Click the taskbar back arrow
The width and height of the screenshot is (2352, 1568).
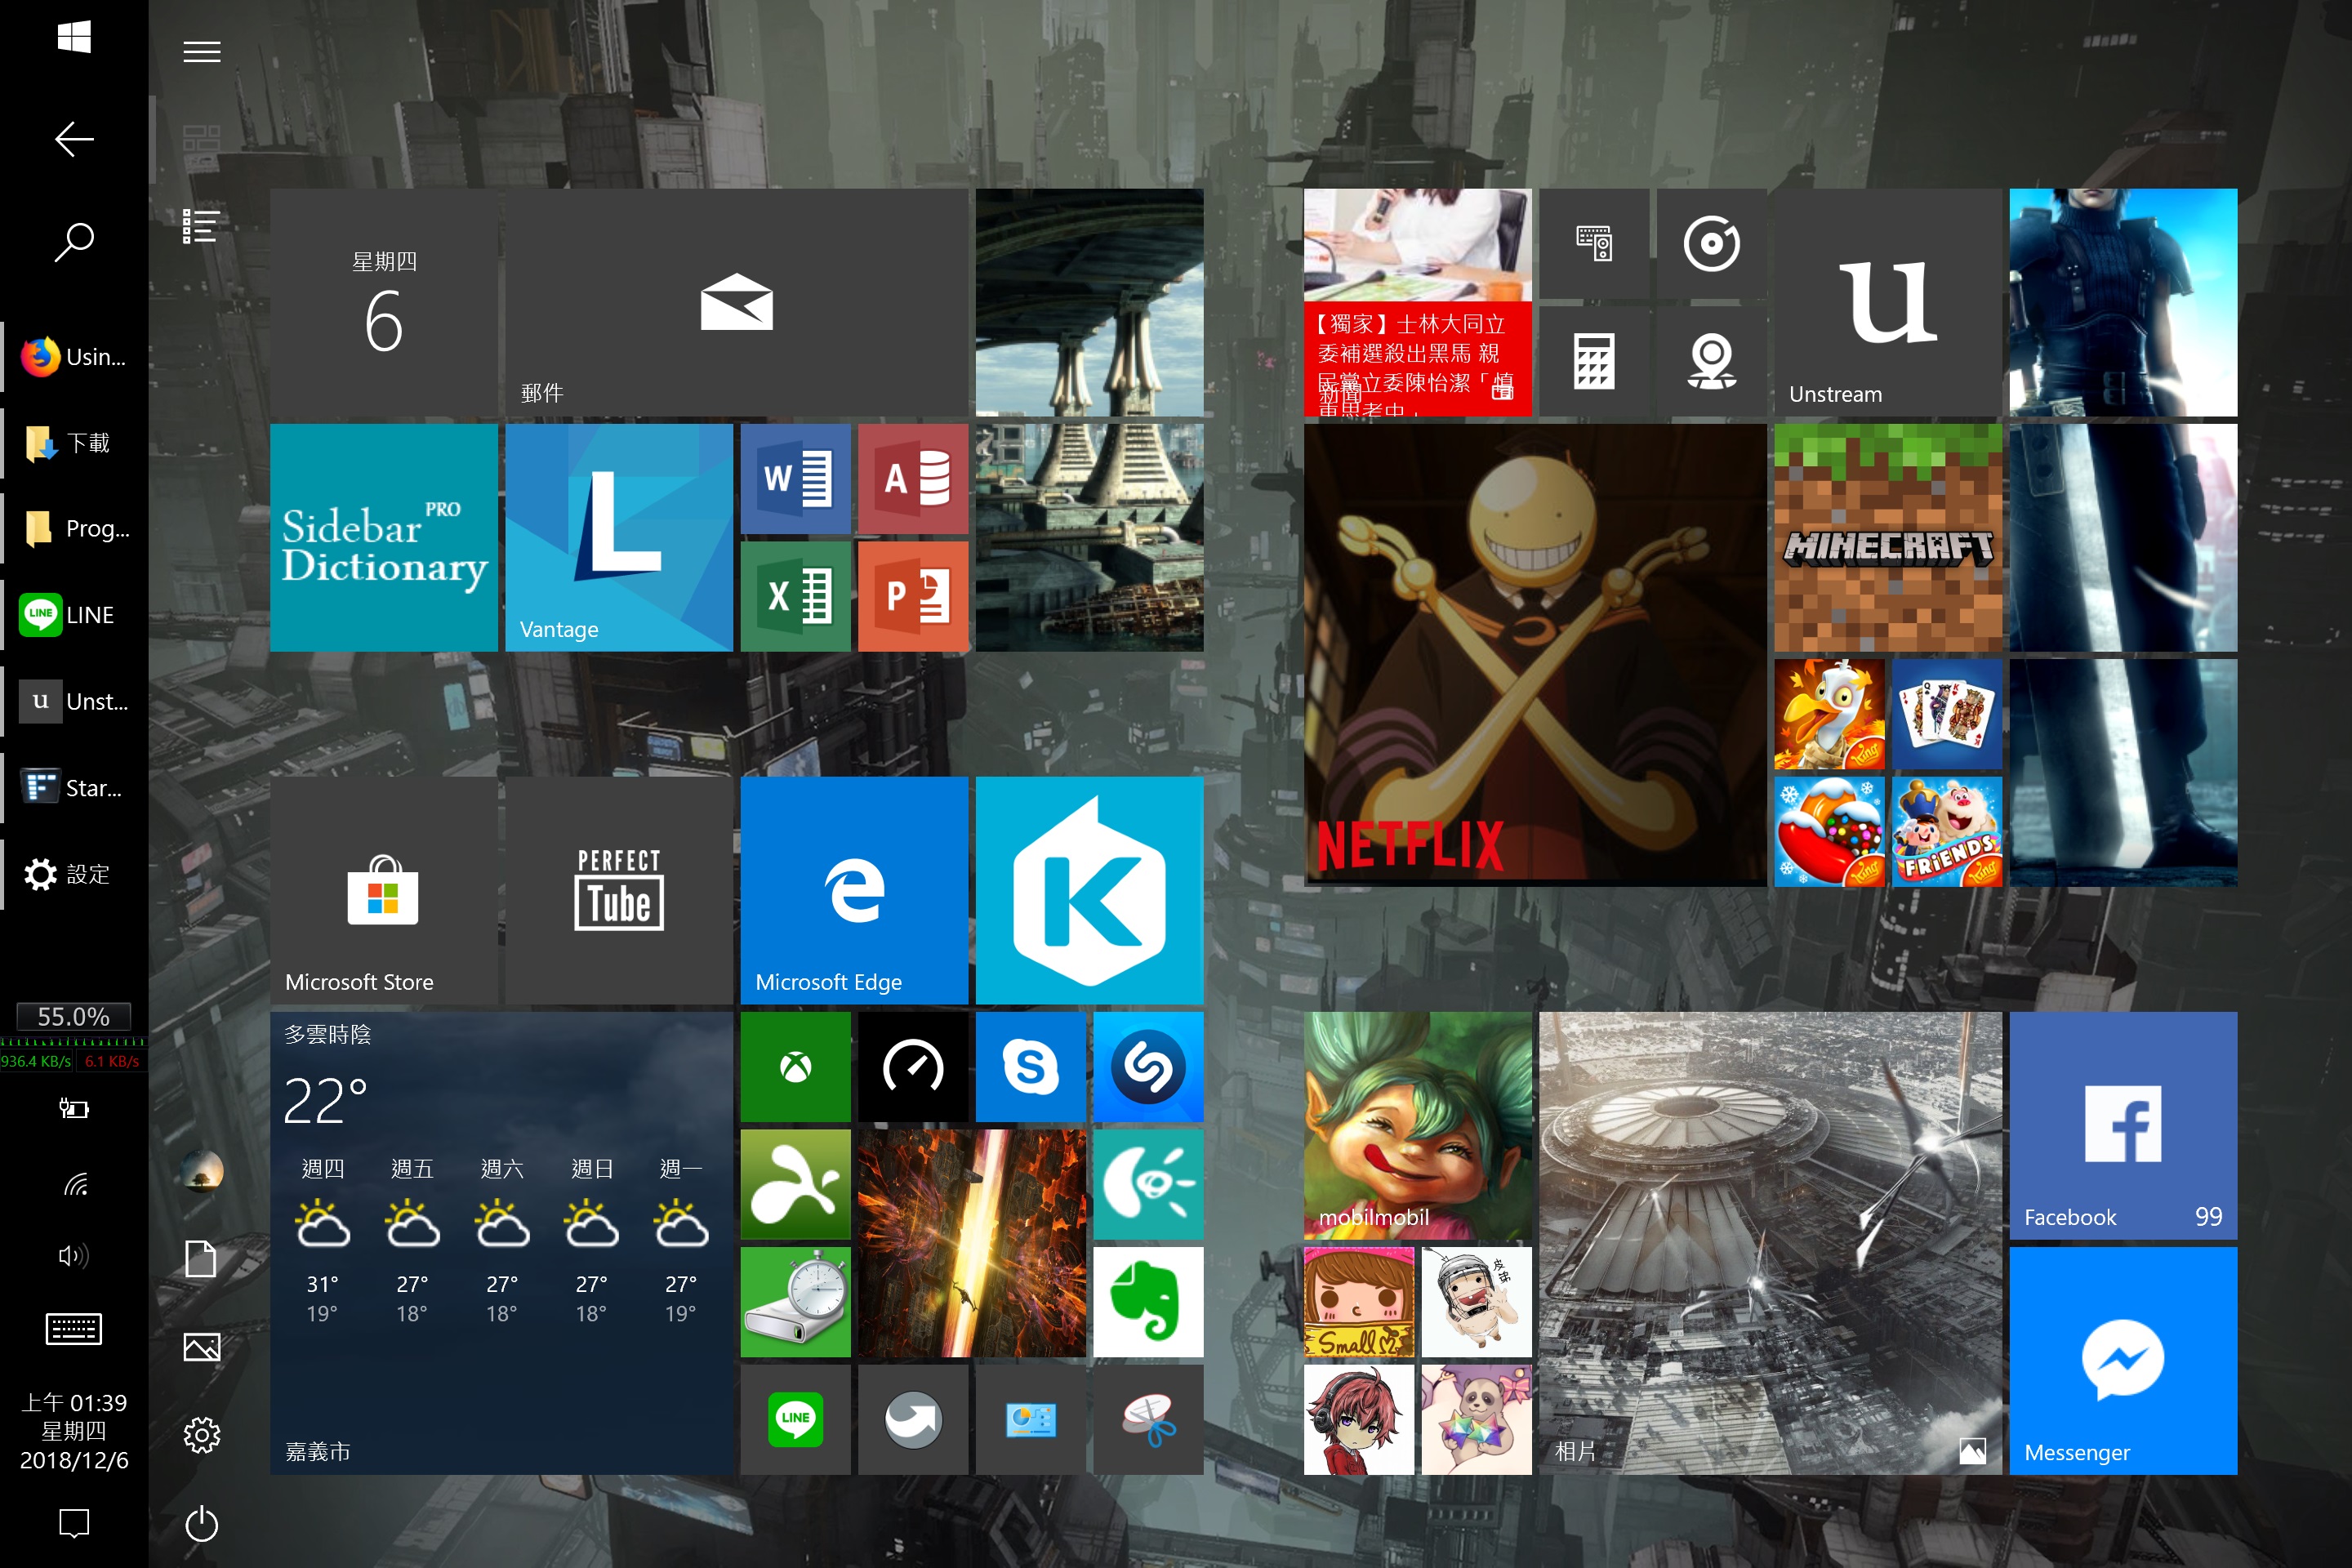coord(74,139)
